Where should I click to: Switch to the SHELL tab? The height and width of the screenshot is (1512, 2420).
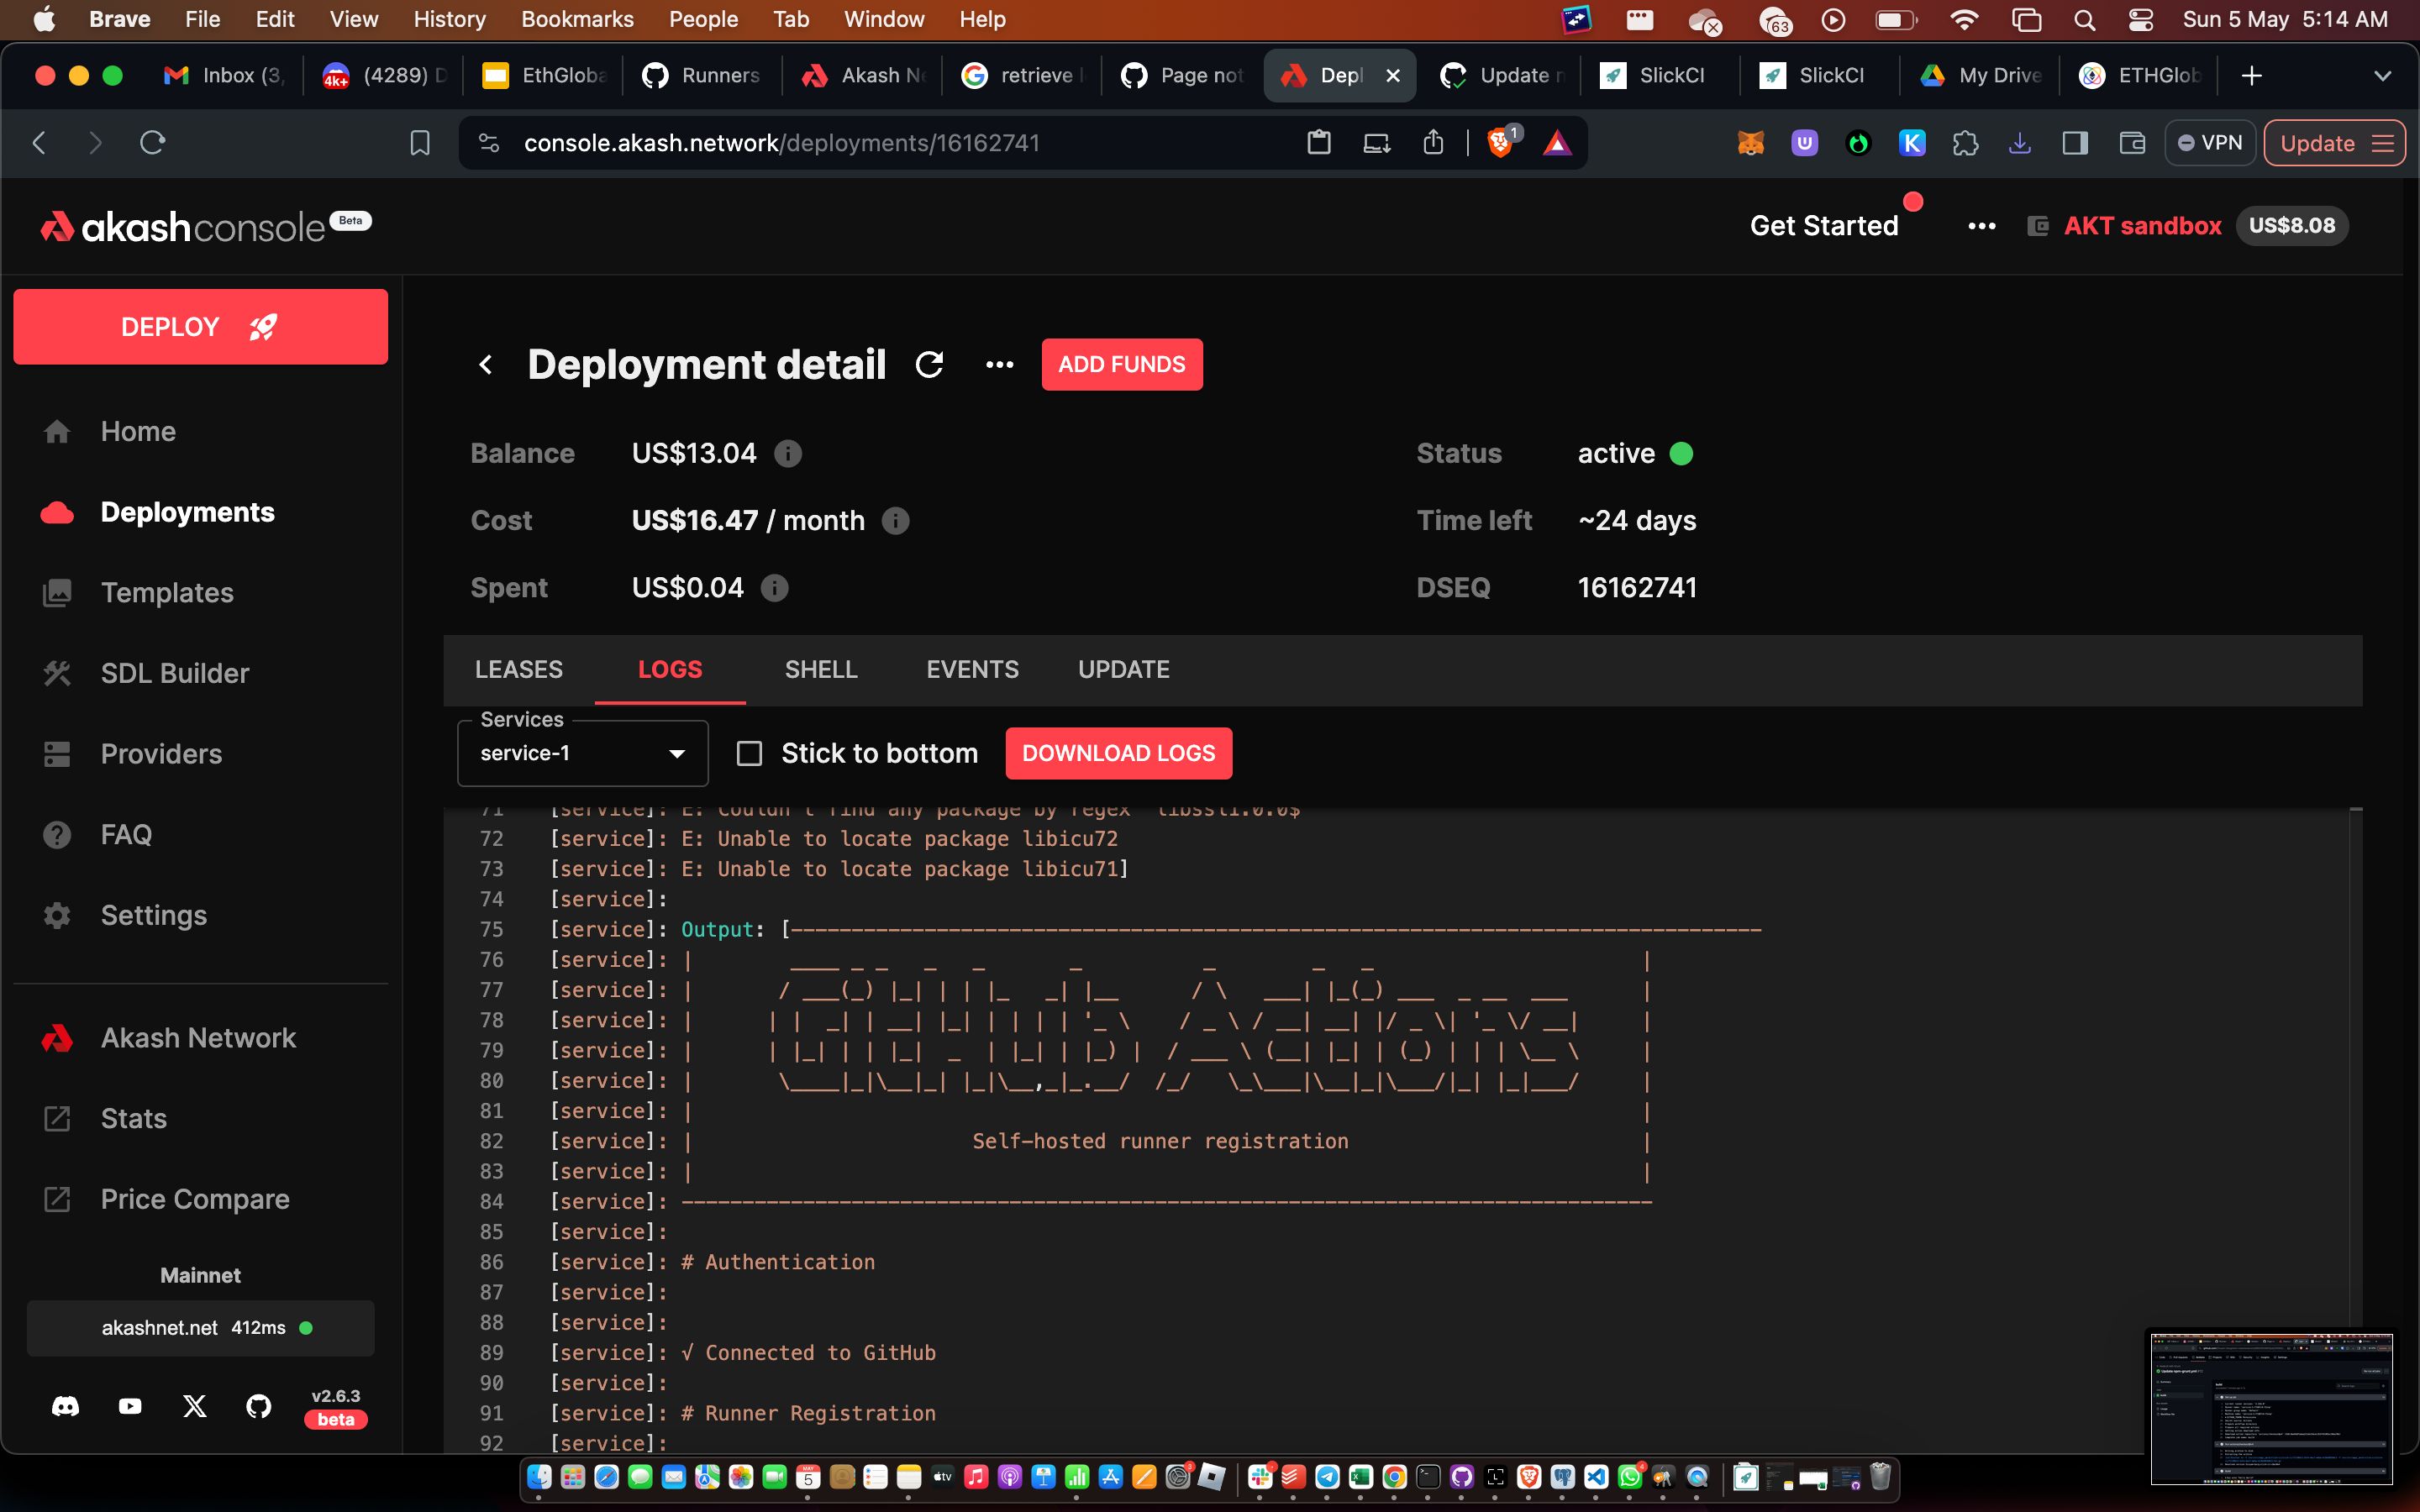click(x=821, y=669)
